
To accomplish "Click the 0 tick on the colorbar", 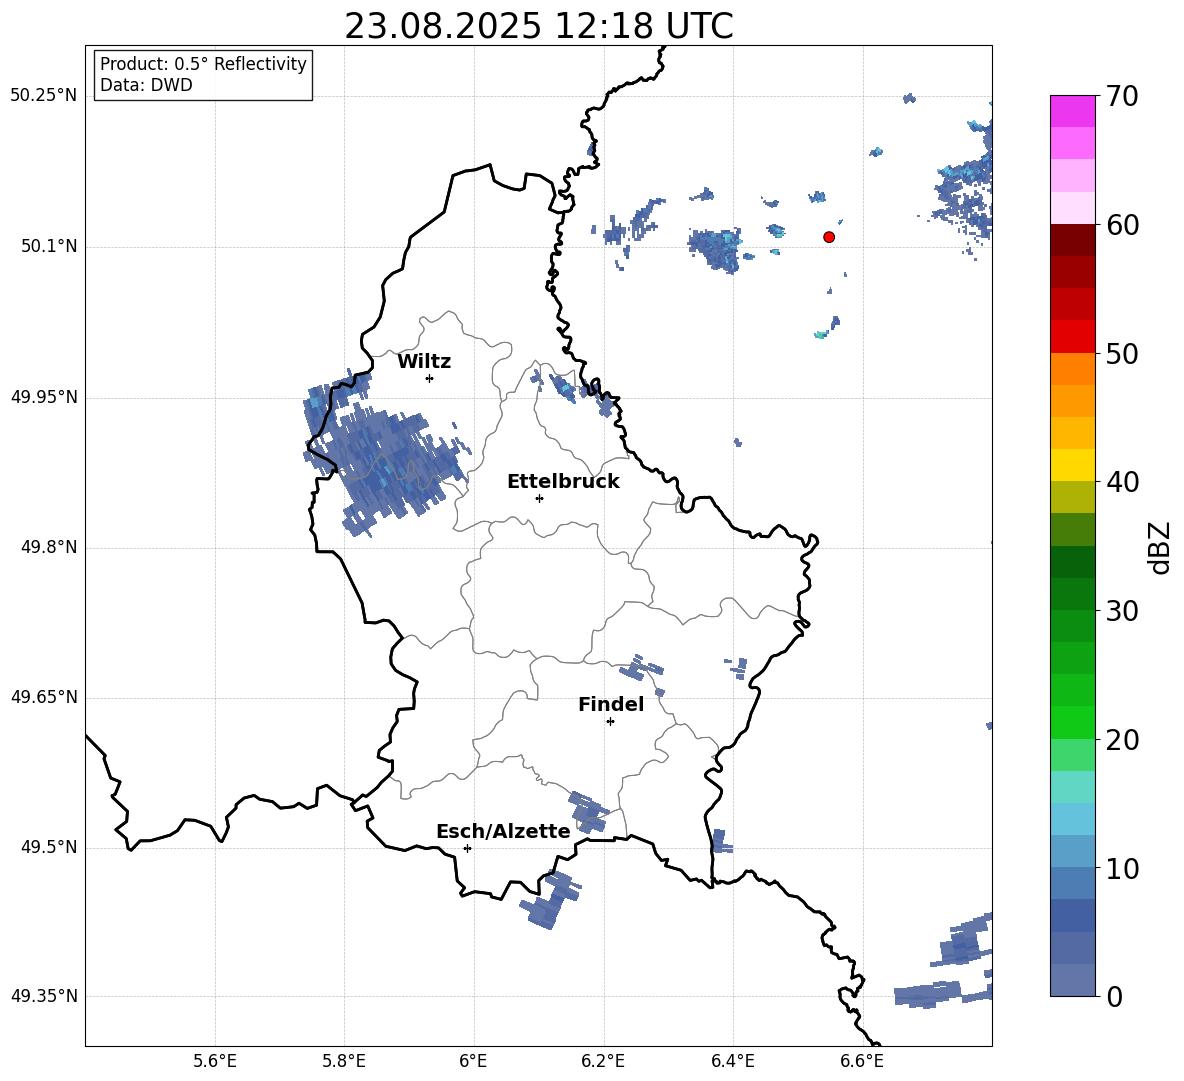I will pyautogui.click(x=1114, y=996).
